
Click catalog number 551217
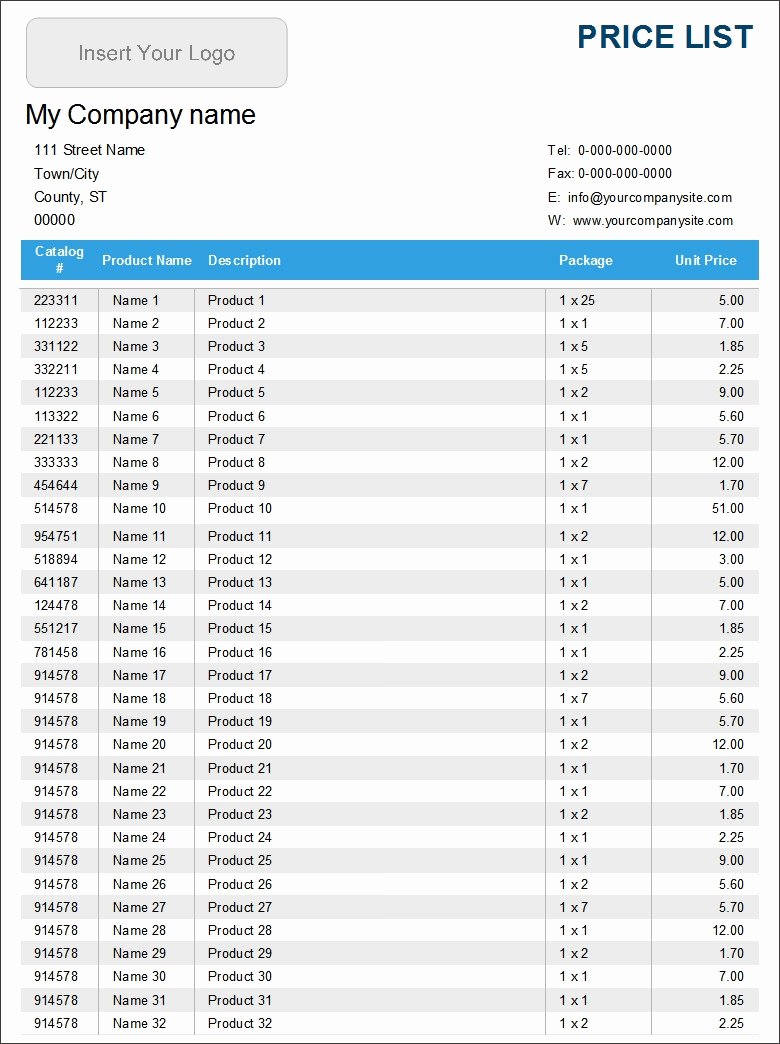(x=56, y=628)
